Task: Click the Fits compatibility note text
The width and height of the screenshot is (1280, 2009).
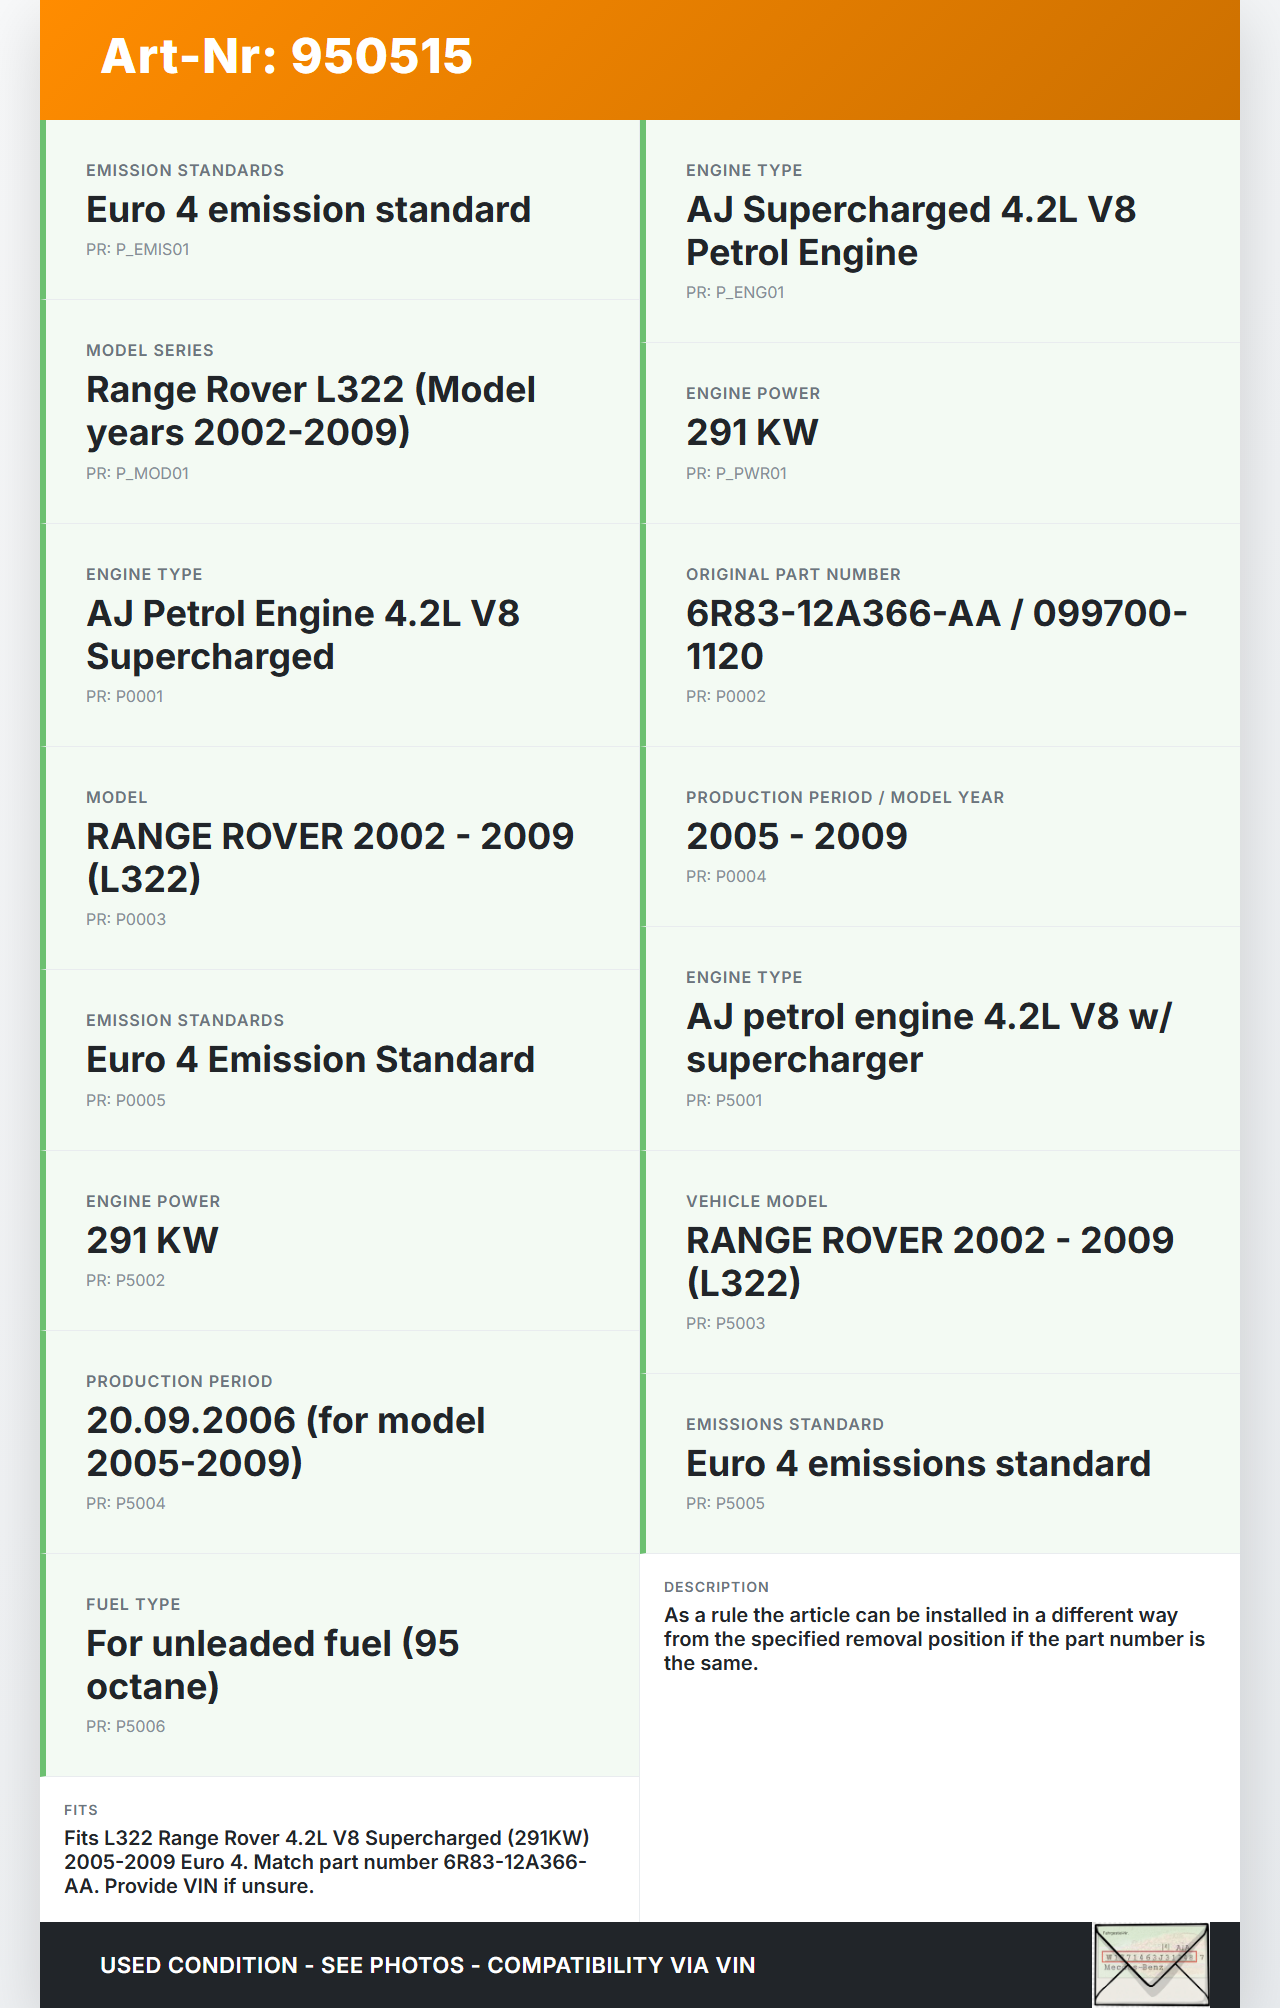Action: [326, 1862]
